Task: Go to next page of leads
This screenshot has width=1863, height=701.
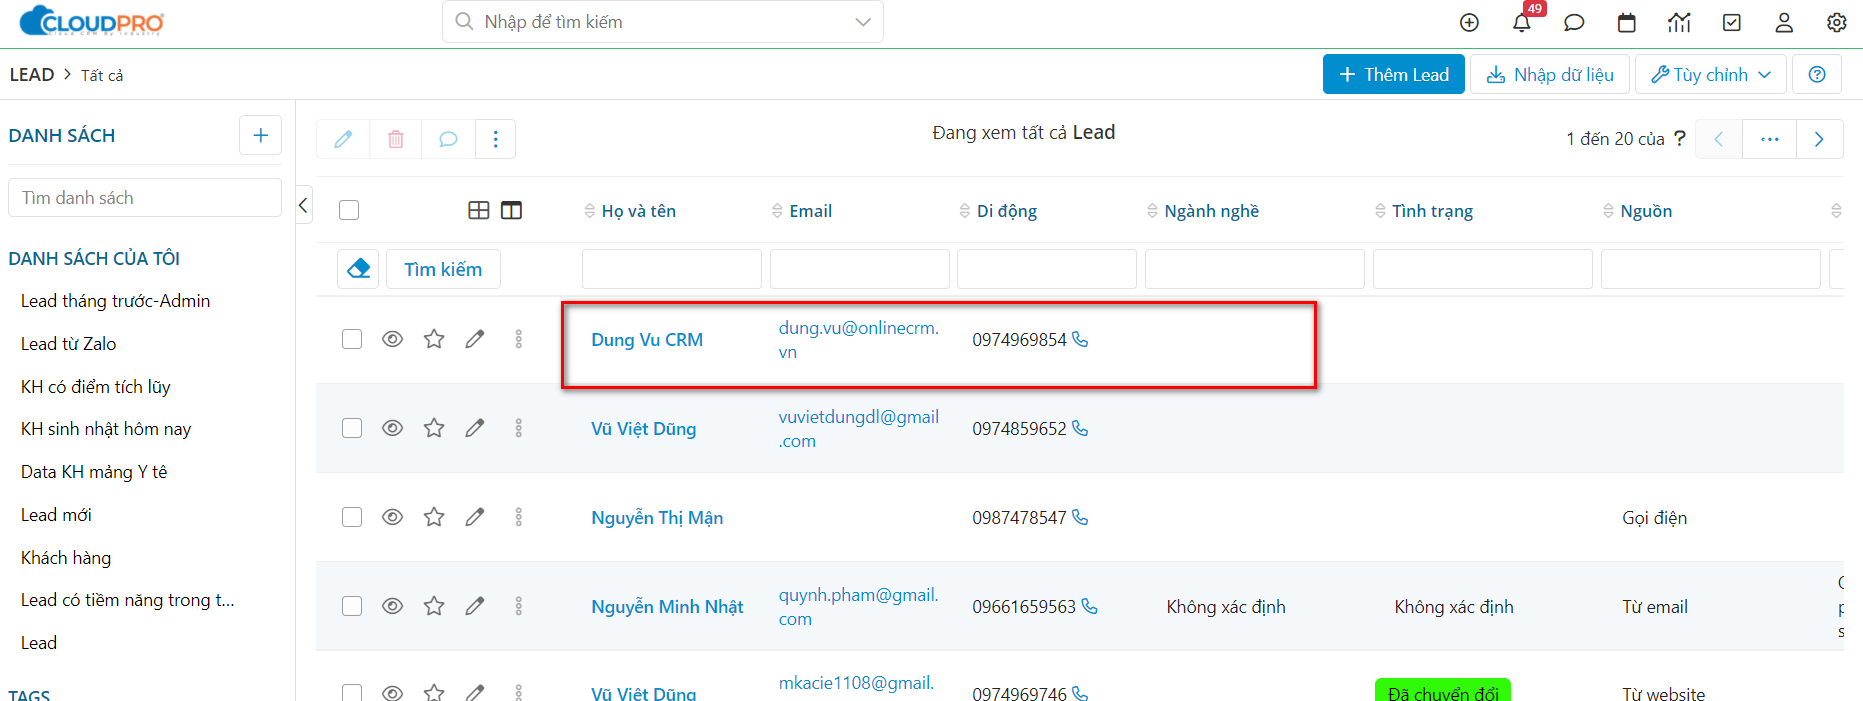Action: (x=1819, y=139)
